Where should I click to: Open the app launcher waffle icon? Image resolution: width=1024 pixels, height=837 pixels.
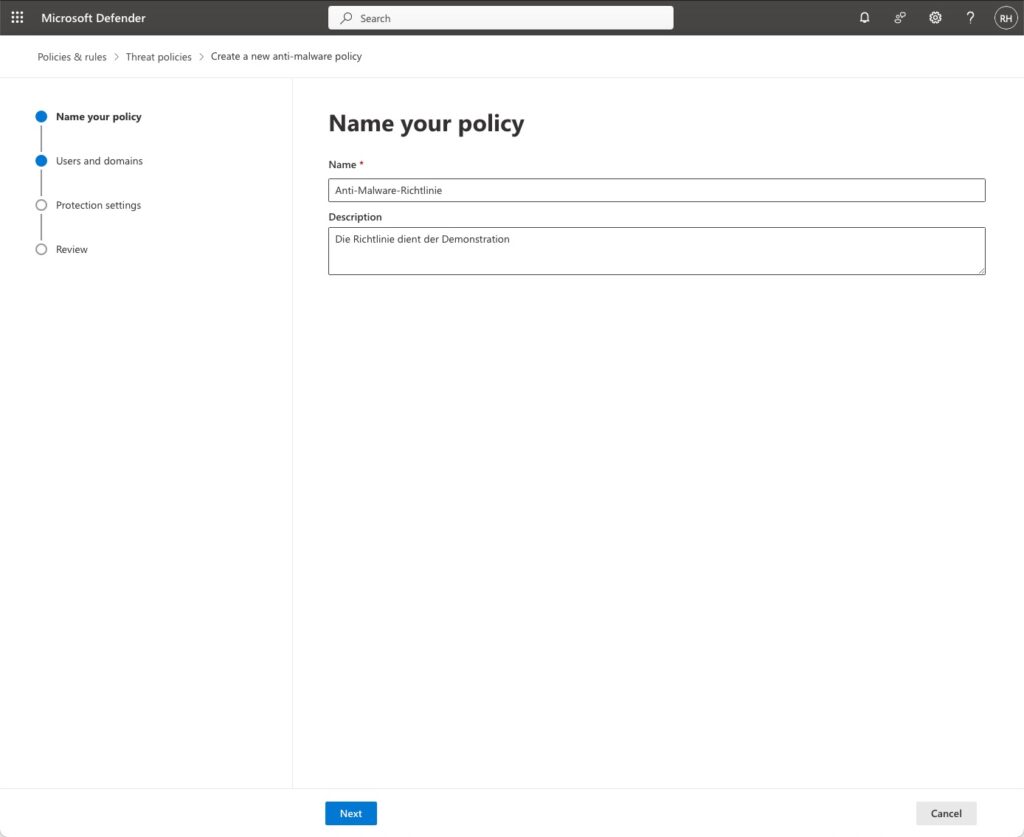click(17, 18)
